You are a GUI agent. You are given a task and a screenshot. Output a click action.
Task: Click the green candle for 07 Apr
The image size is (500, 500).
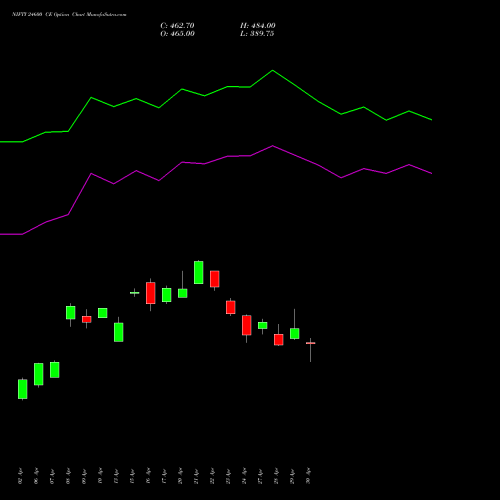[x=55, y=370]
